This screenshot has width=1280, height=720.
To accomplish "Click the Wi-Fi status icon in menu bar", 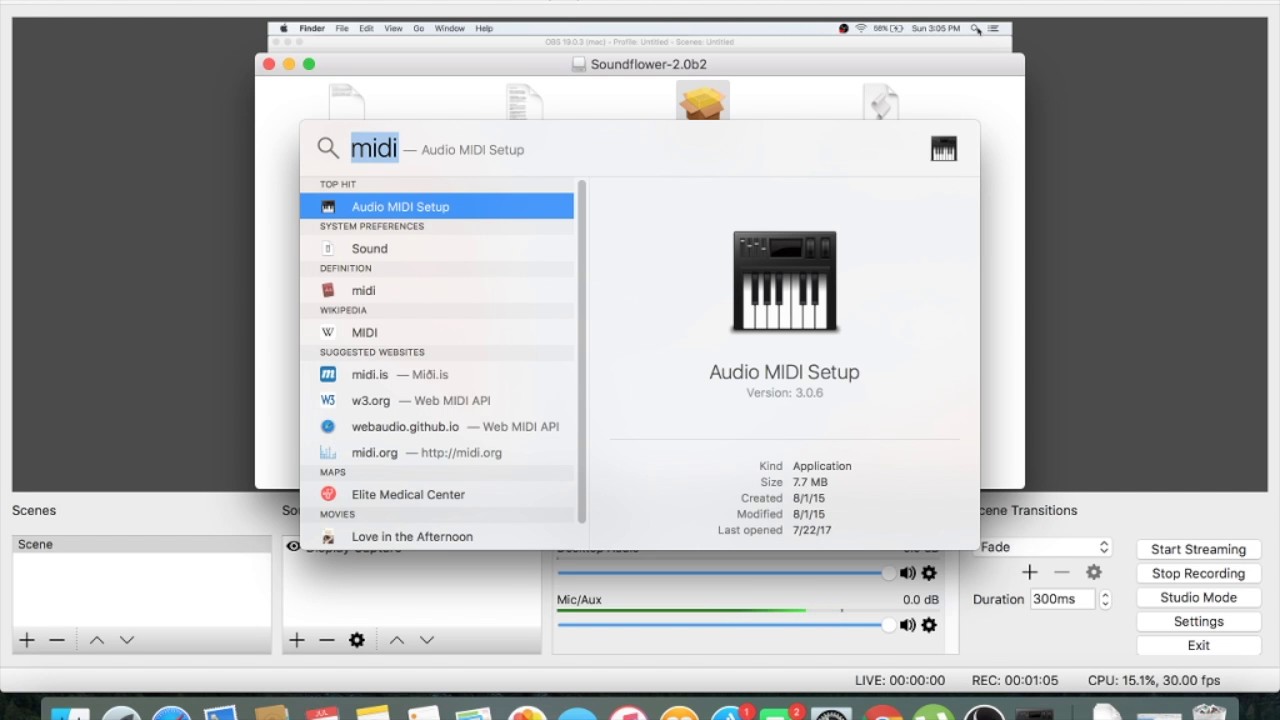I will [x=860, y=29].
